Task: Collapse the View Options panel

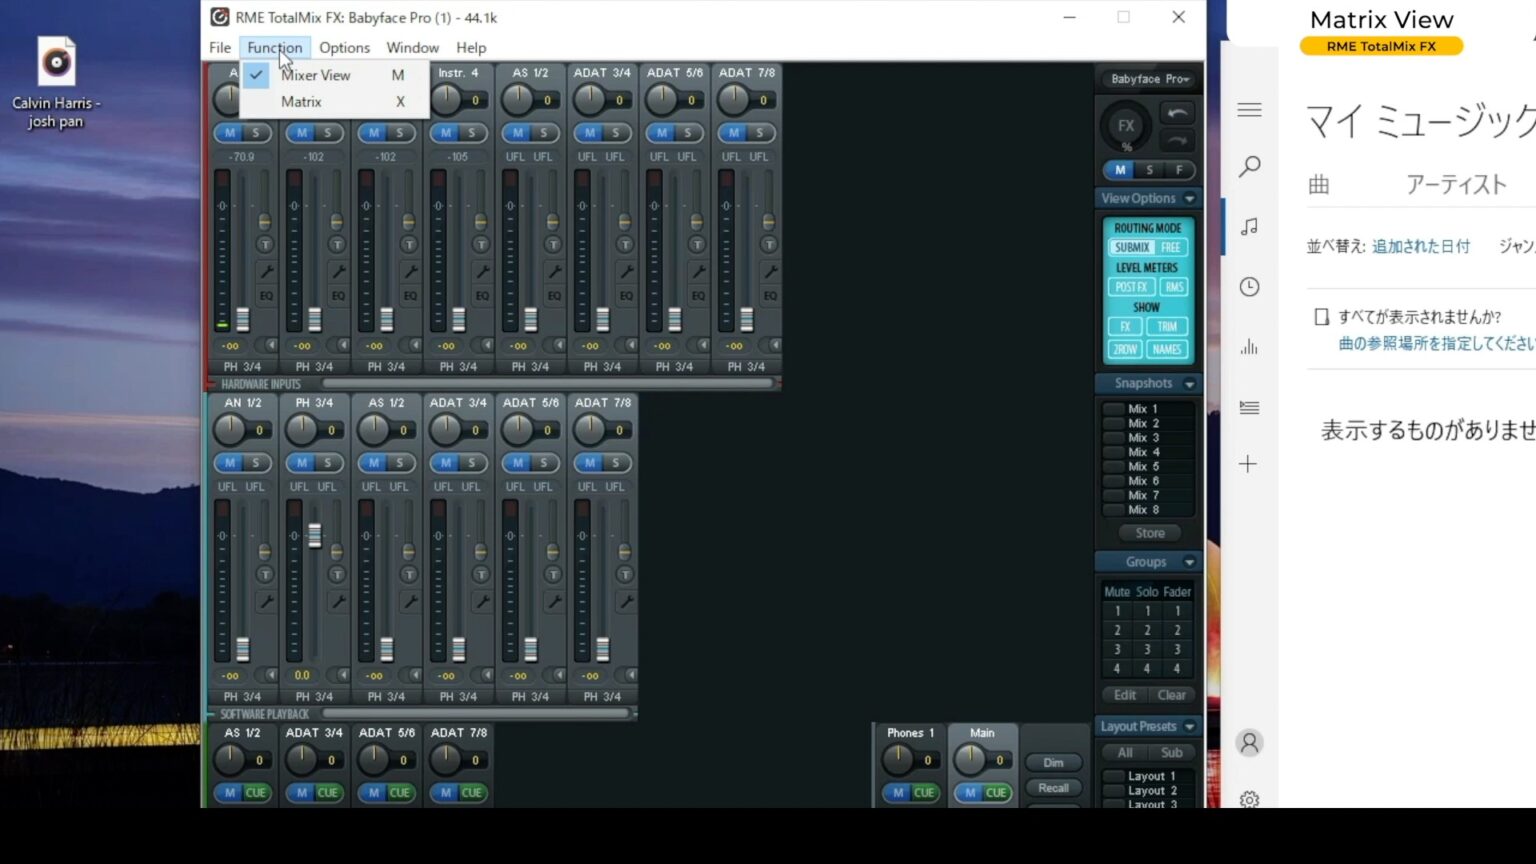Action: (x=1188, y=198)
